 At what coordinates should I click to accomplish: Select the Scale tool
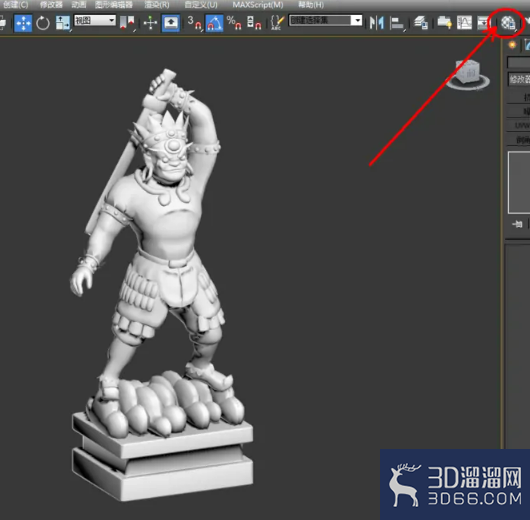pos(63,23)
